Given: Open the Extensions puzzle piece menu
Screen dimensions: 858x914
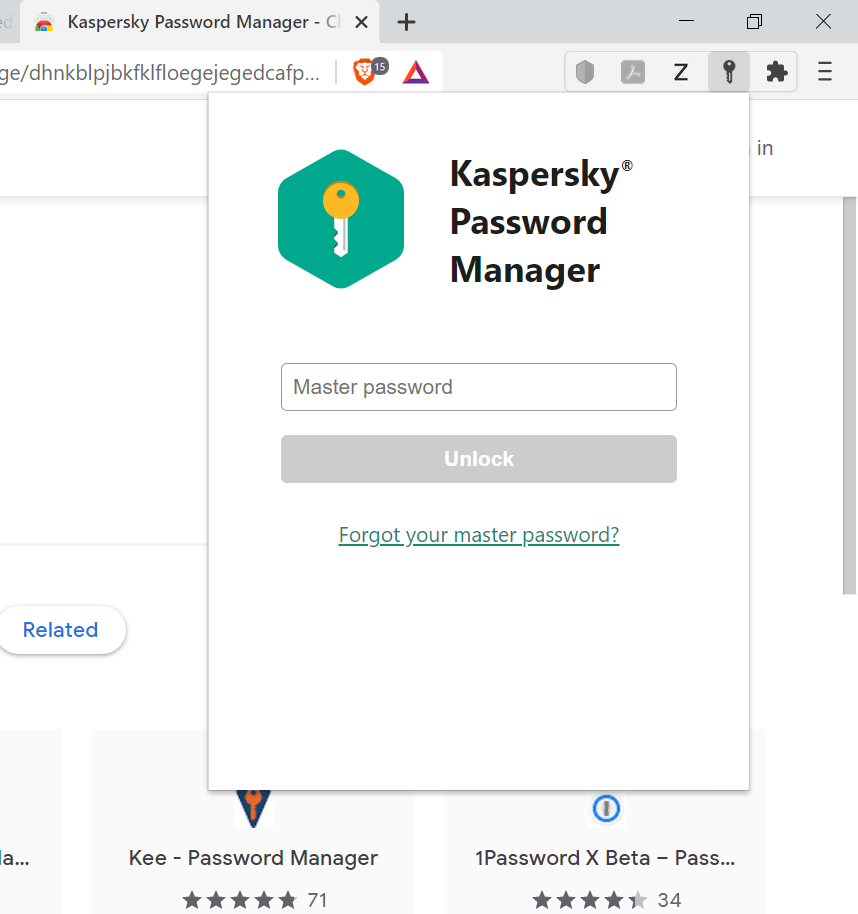Looking at the screenshot, I should click(x=776, y=72).
